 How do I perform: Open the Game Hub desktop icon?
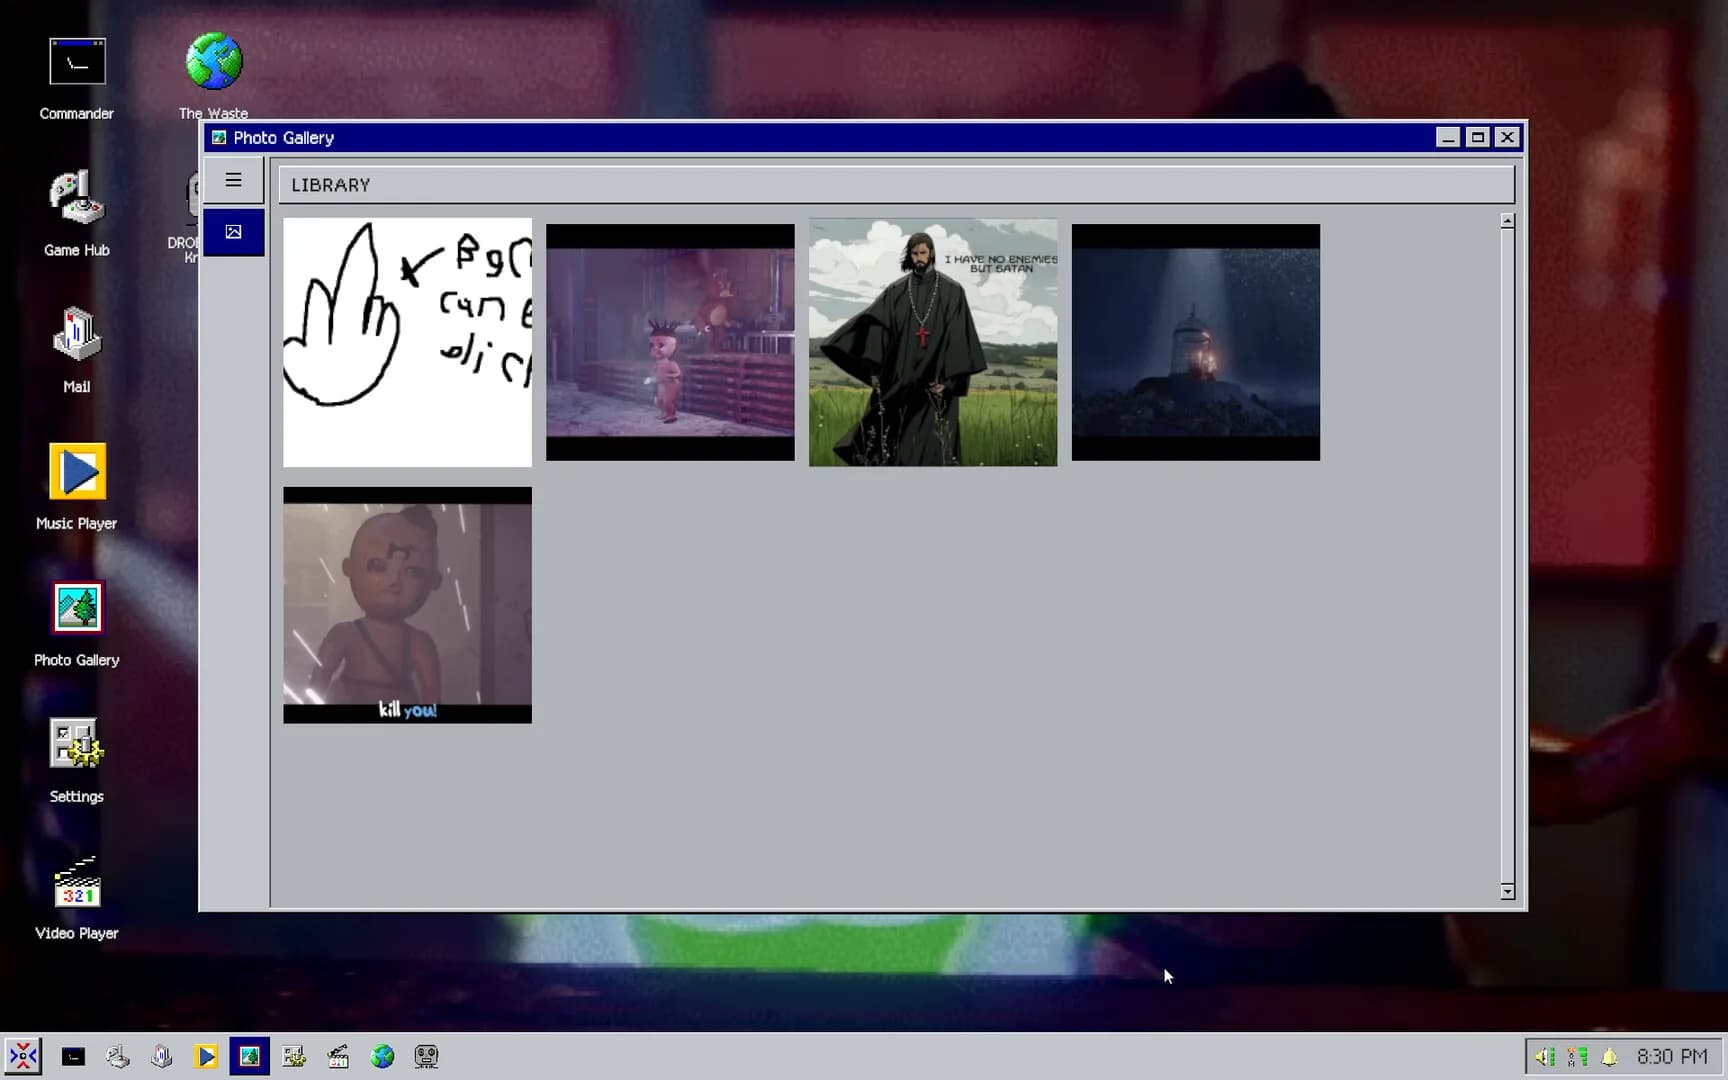[x=77, y=214]
